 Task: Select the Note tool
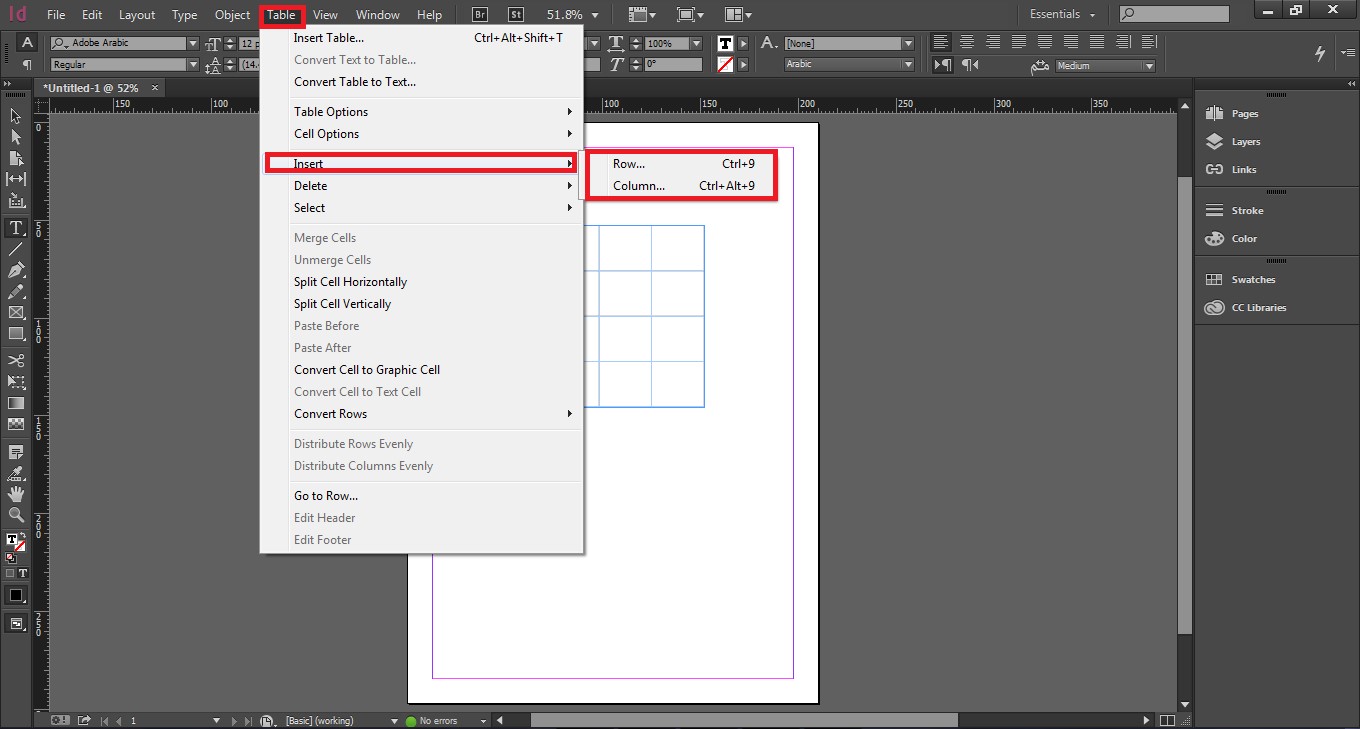(x=16, y=452)
